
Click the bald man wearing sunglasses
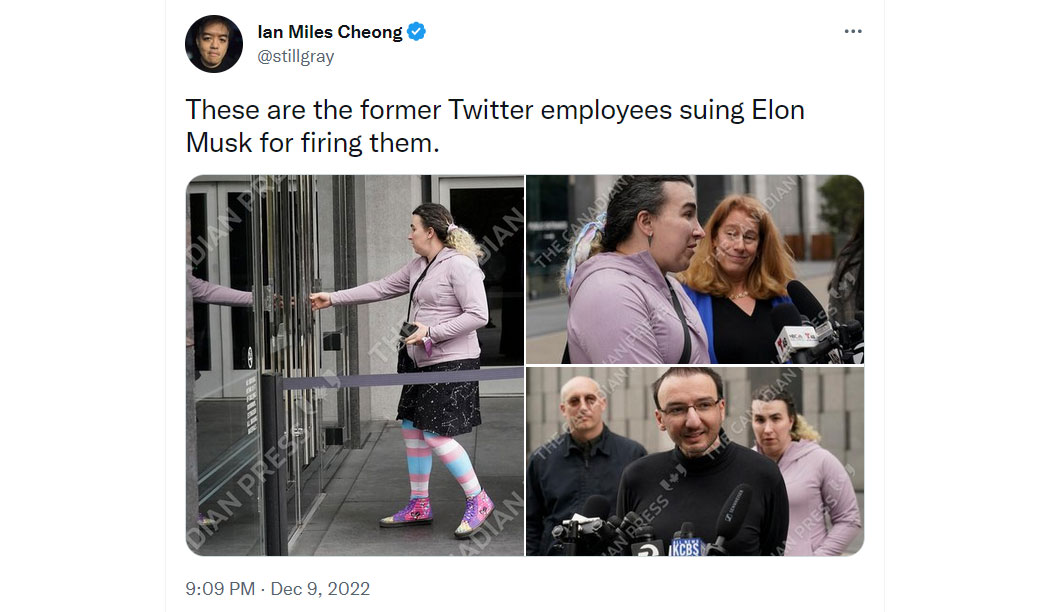[x=578, y=462]
